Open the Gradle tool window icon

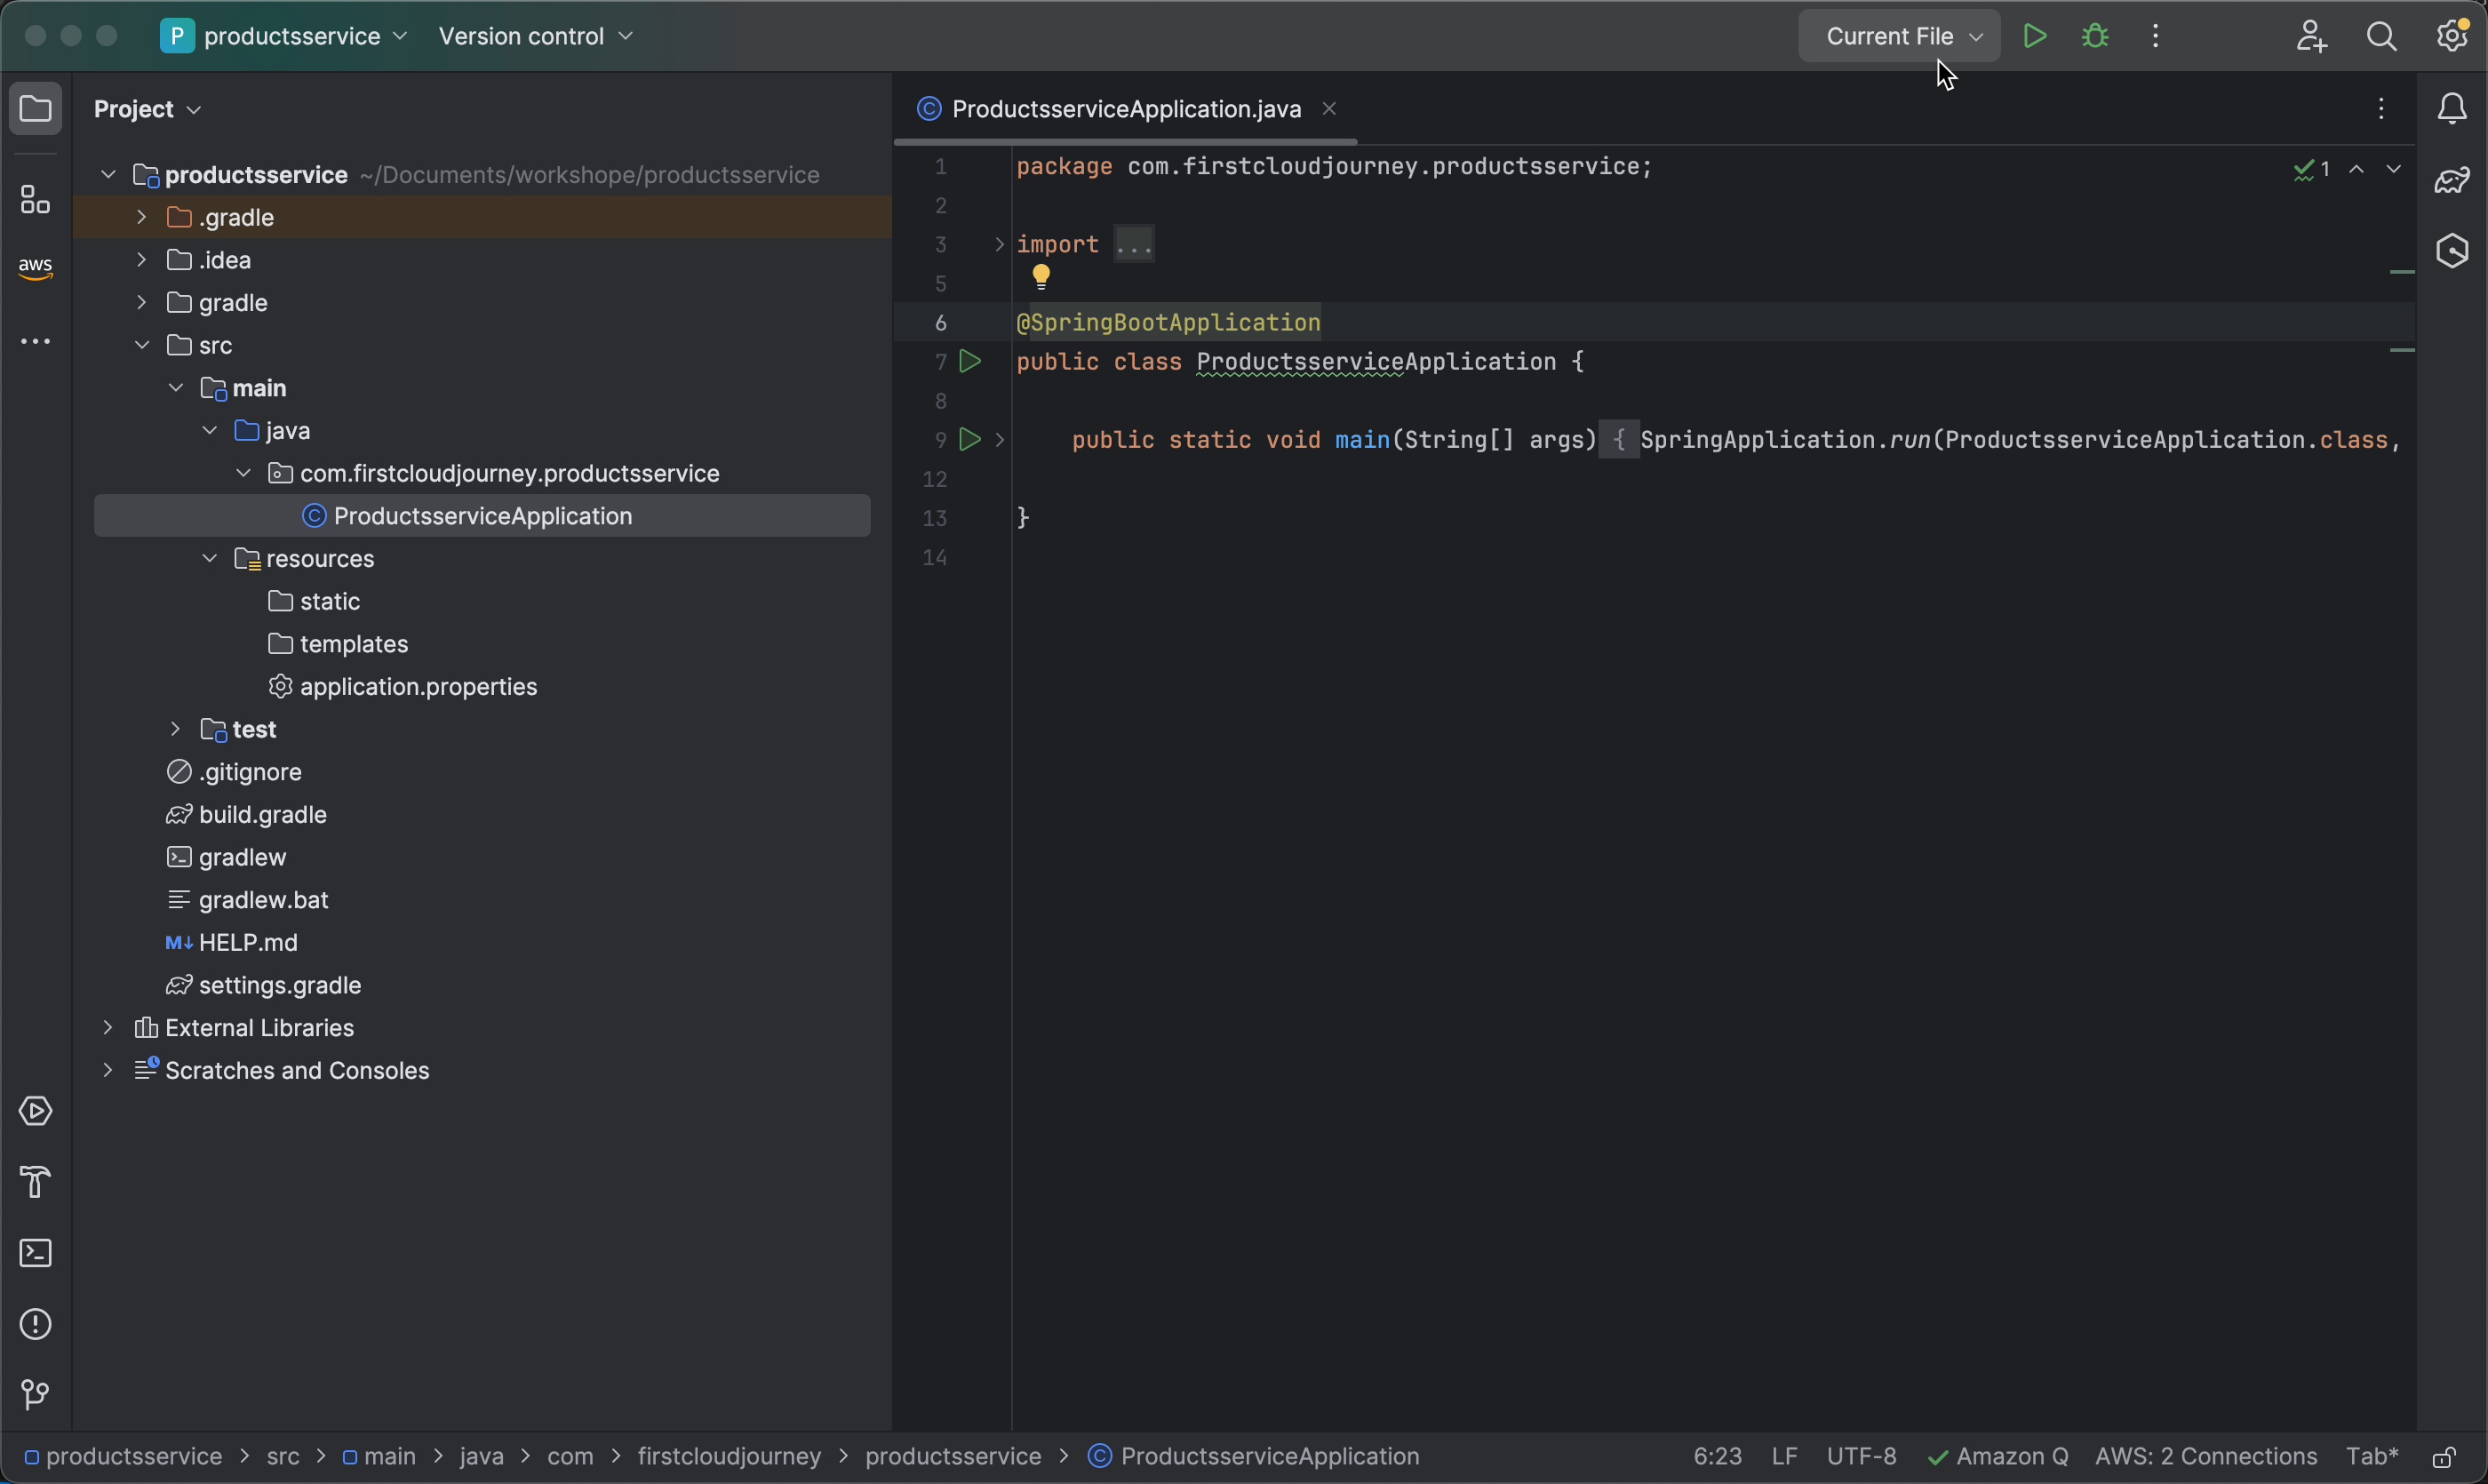[2452, 180]
